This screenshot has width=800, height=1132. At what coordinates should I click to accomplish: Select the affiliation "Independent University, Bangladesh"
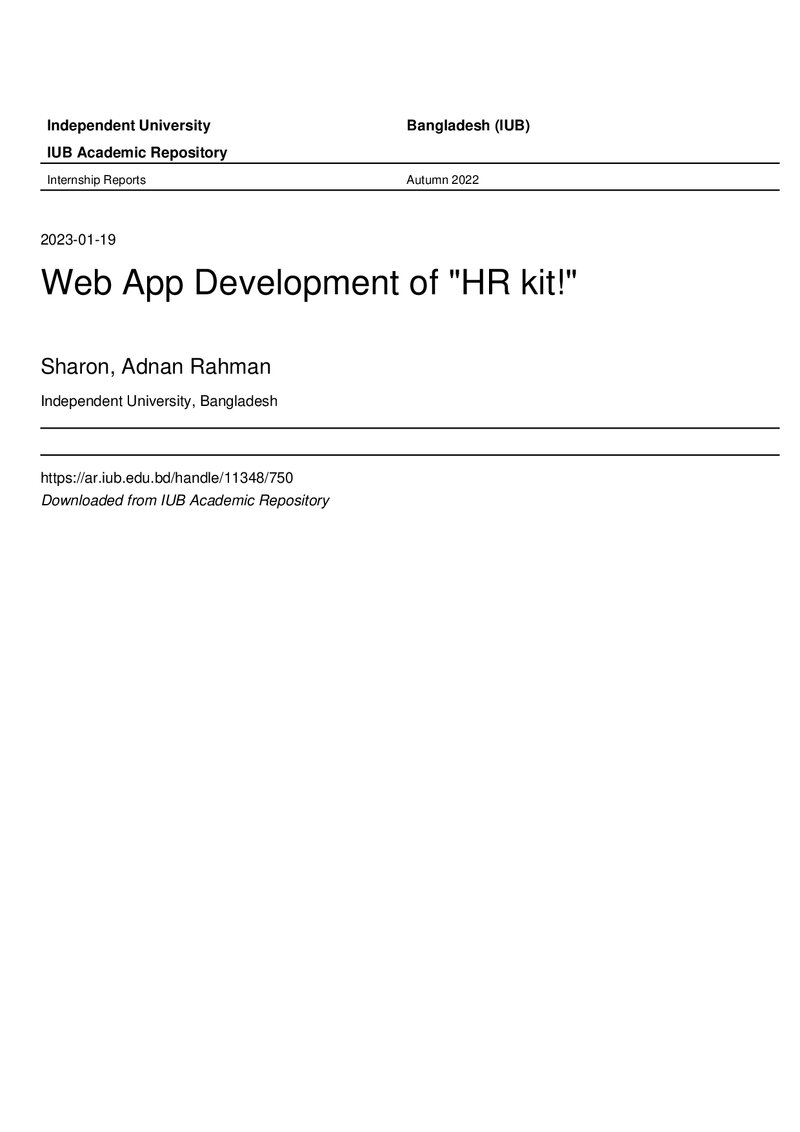[159, 401]
